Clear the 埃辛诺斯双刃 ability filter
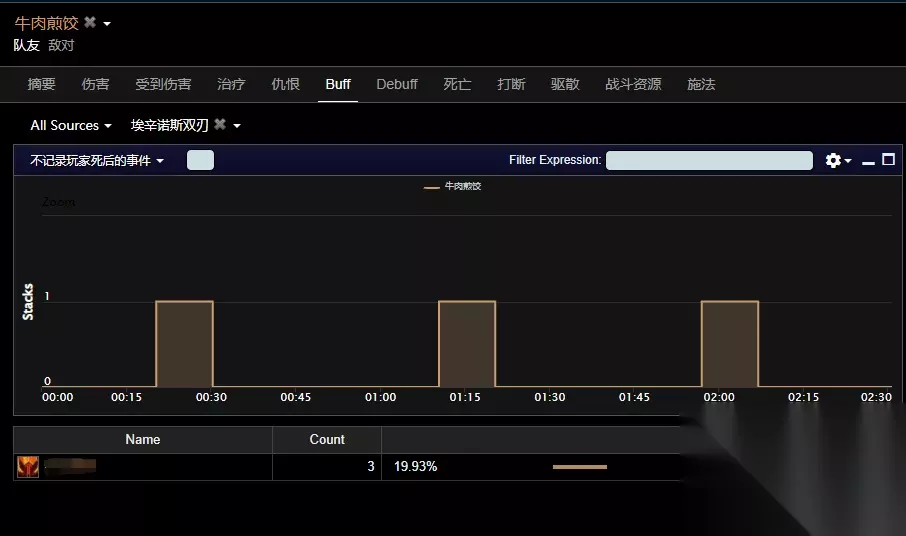The height and width of the screenshot is (536, 906). pos(220,124)
